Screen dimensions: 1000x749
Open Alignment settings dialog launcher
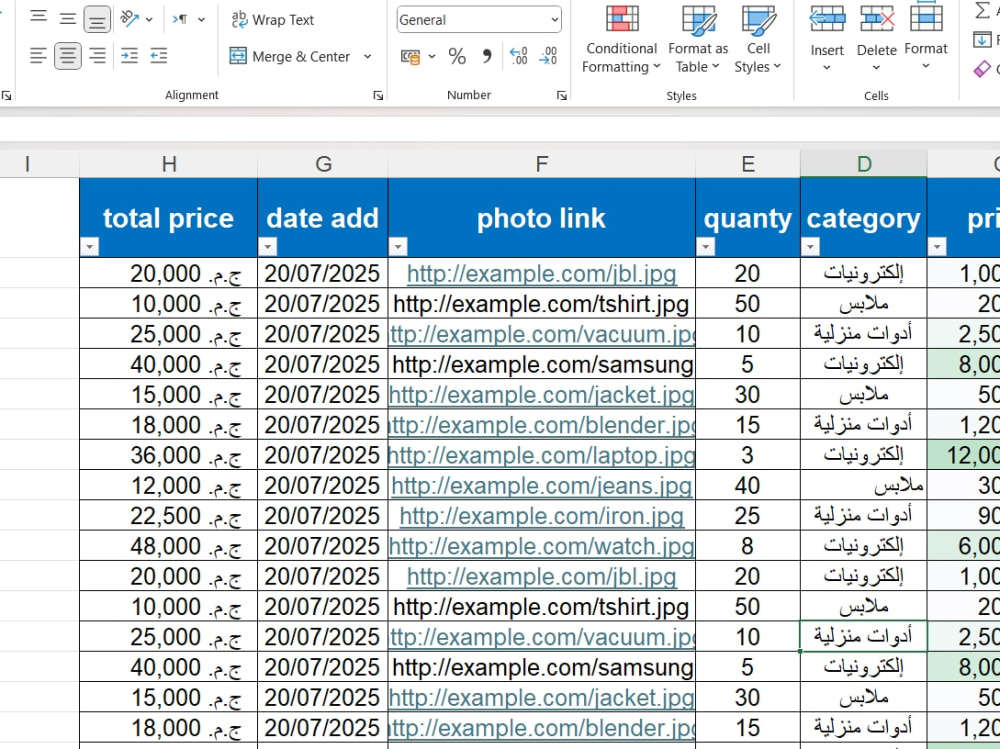coord(378,96)
